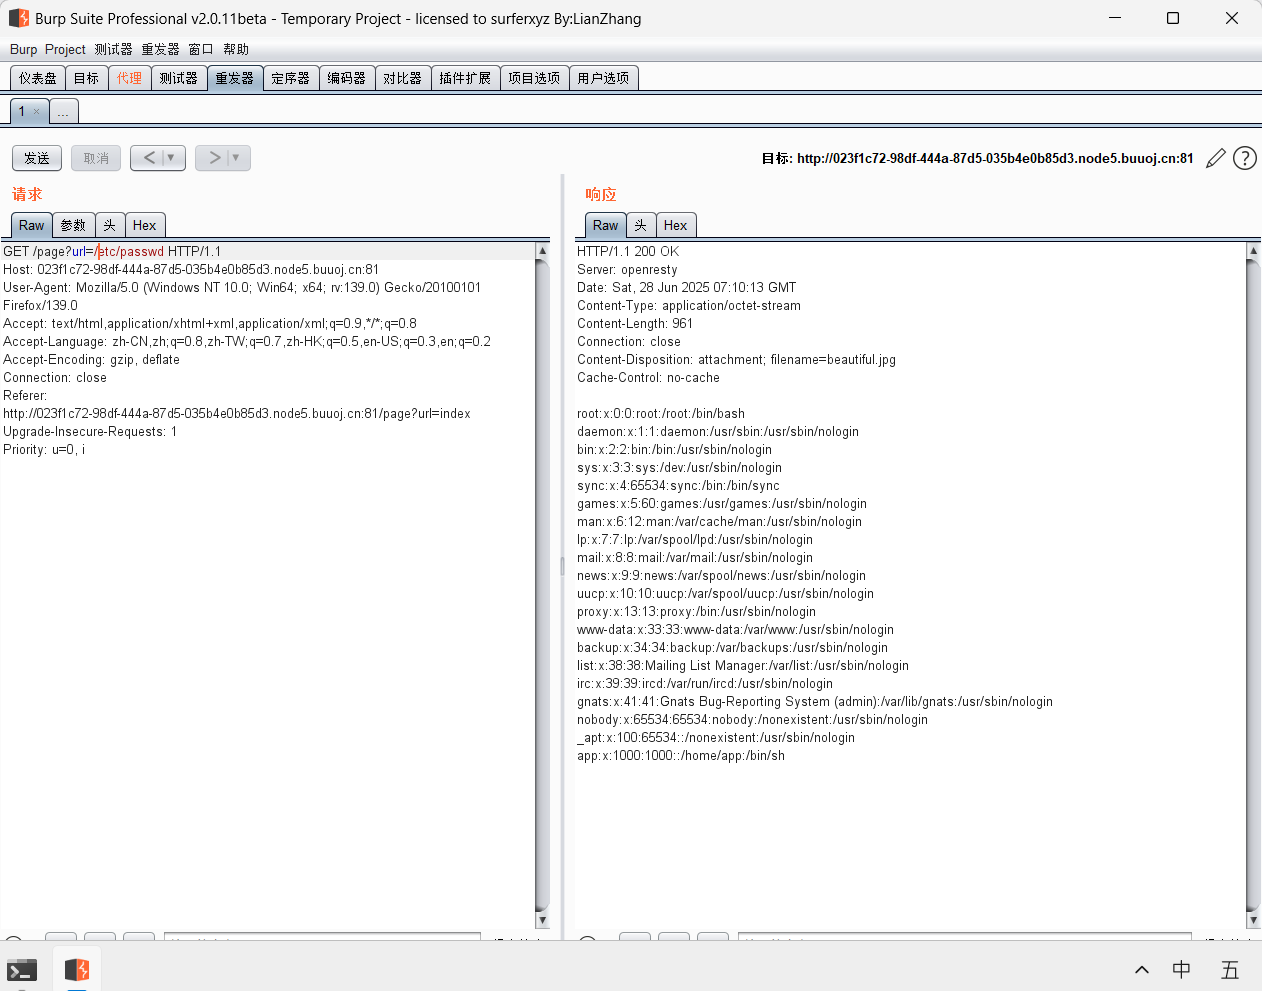Switch to the 项目选项 tab
This screenshot has height=991, width=1262.
tap(534, 78)
